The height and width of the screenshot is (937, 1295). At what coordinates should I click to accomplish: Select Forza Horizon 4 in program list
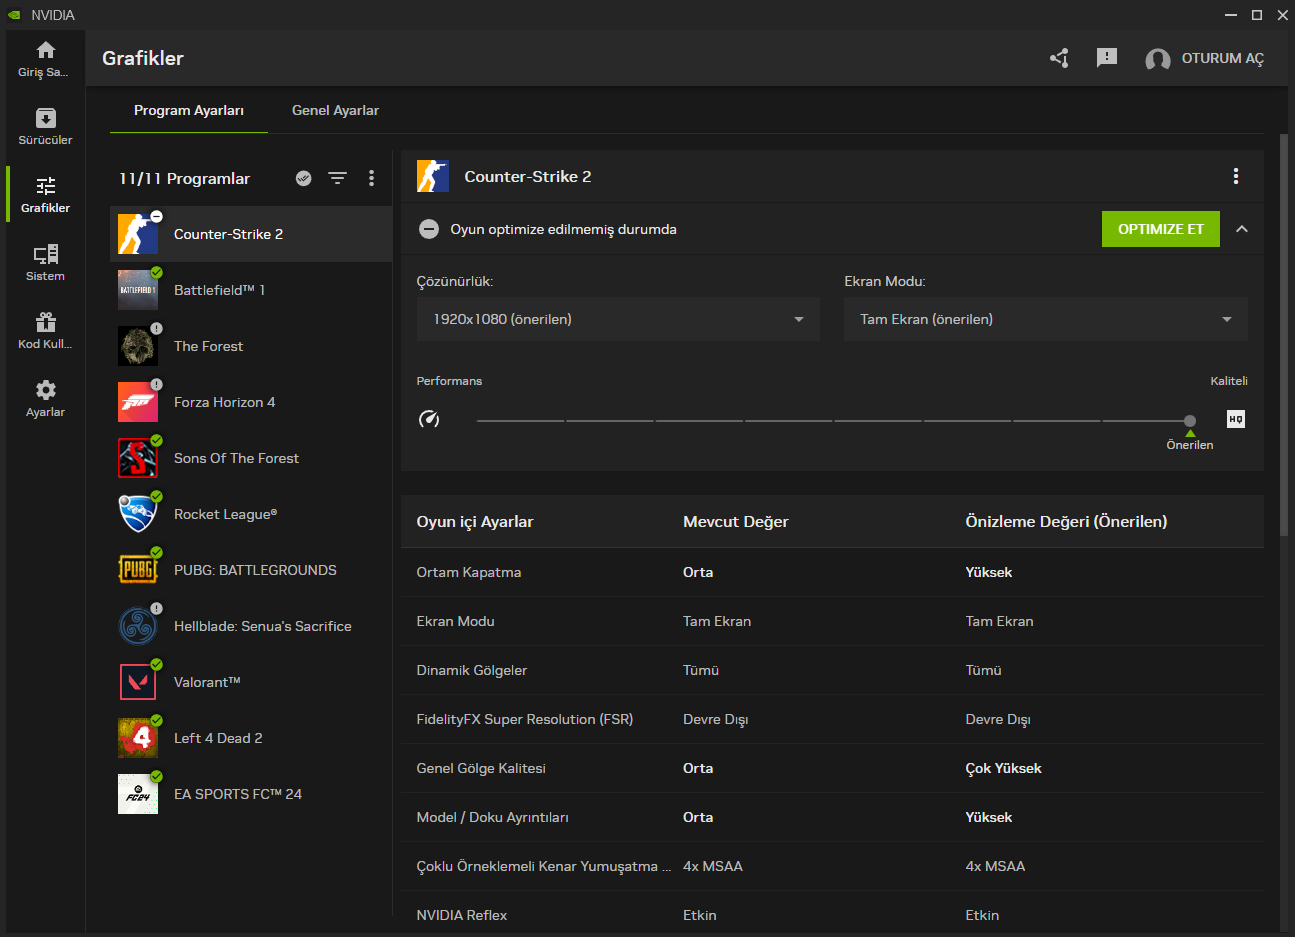[224, 402]
